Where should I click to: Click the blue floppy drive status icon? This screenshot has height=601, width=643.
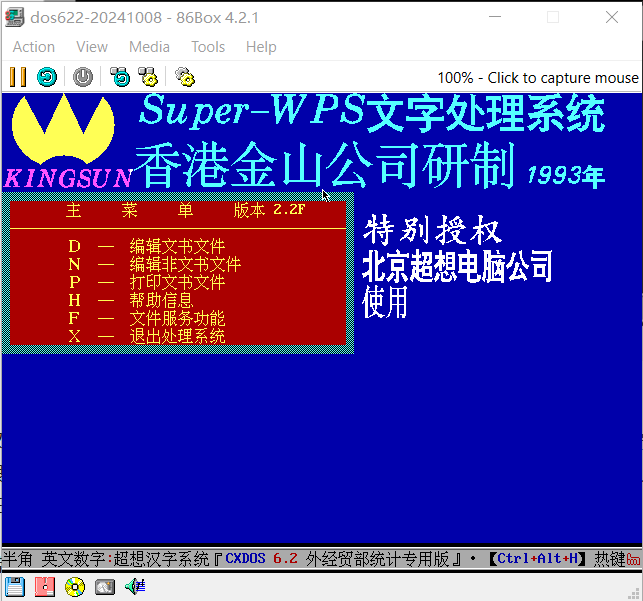[x=15, y=586]
